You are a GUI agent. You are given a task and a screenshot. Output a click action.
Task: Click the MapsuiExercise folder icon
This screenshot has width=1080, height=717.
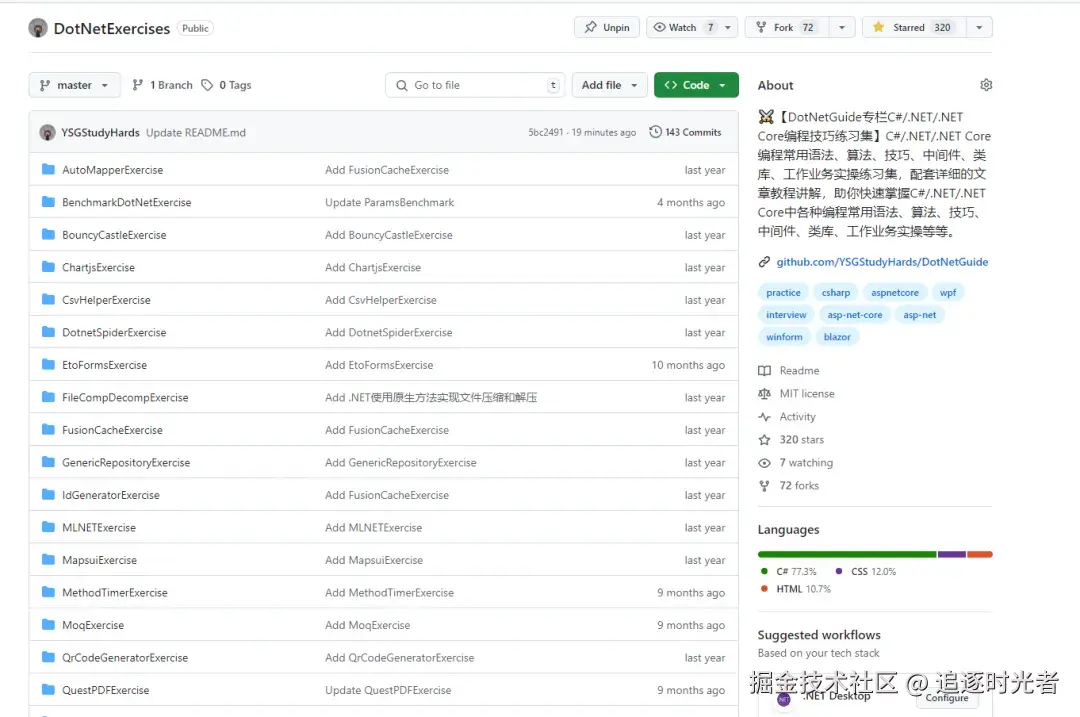pos(48,559)
